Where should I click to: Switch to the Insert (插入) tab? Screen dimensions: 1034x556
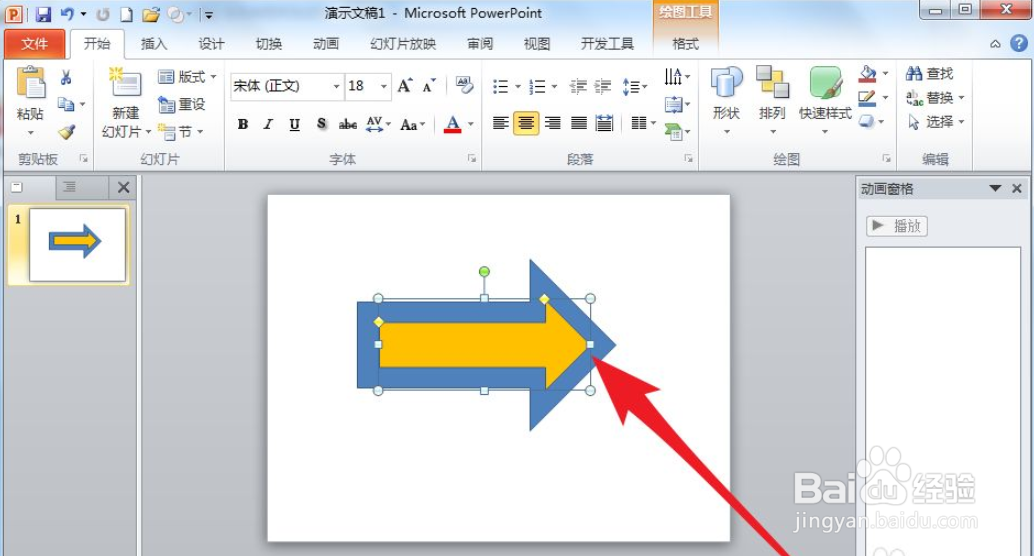coord(154,44)
